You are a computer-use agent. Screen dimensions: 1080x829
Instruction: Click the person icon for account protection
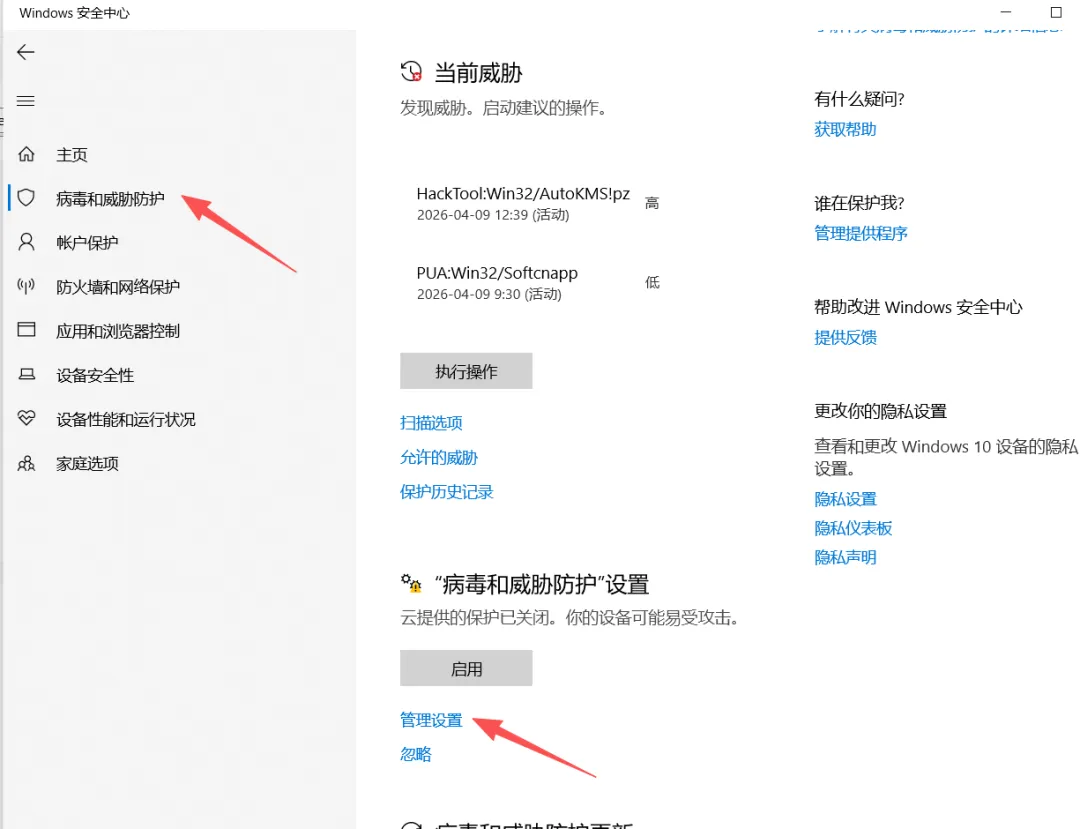pos(26,242)
